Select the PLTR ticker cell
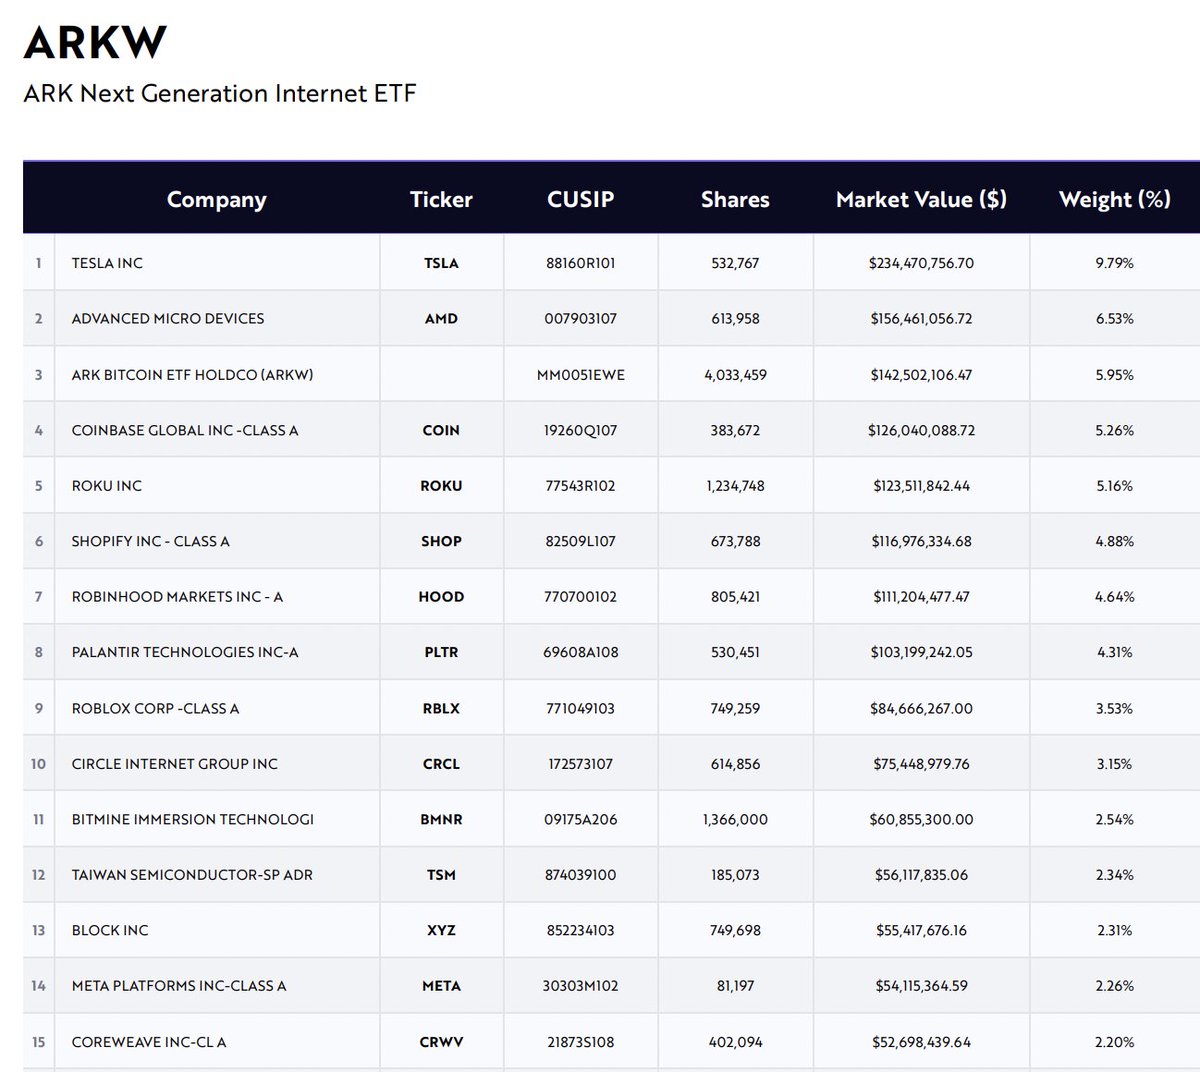 [441, 652]
